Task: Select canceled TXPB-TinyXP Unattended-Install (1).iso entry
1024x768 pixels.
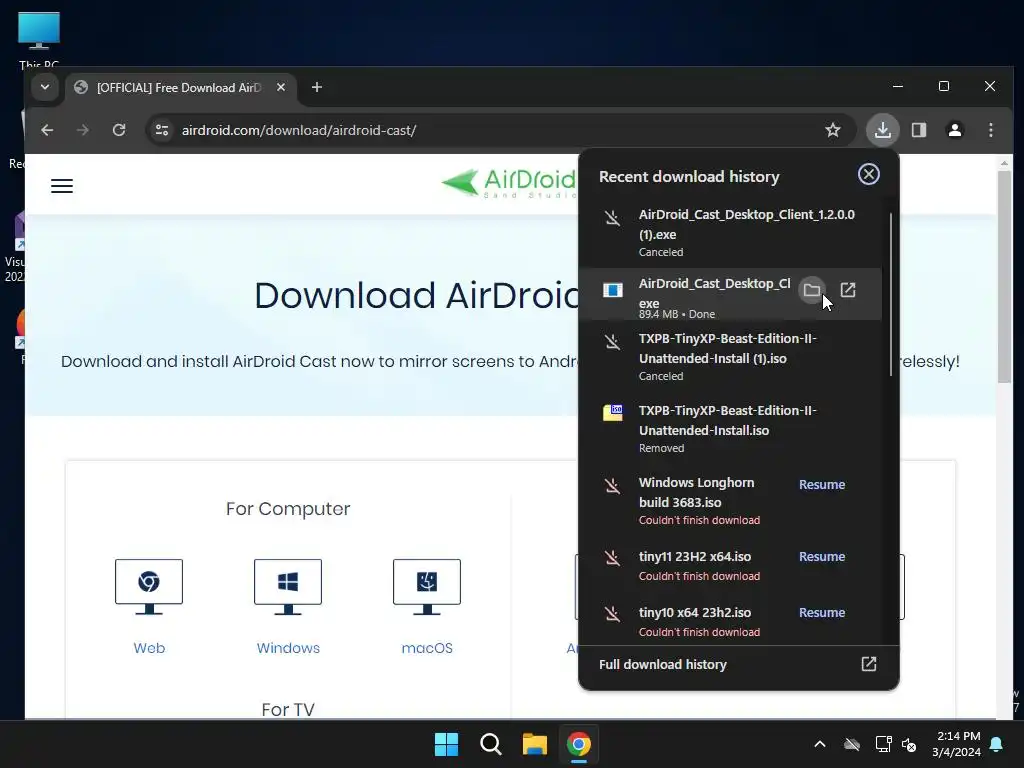Action: coord(730,357)
